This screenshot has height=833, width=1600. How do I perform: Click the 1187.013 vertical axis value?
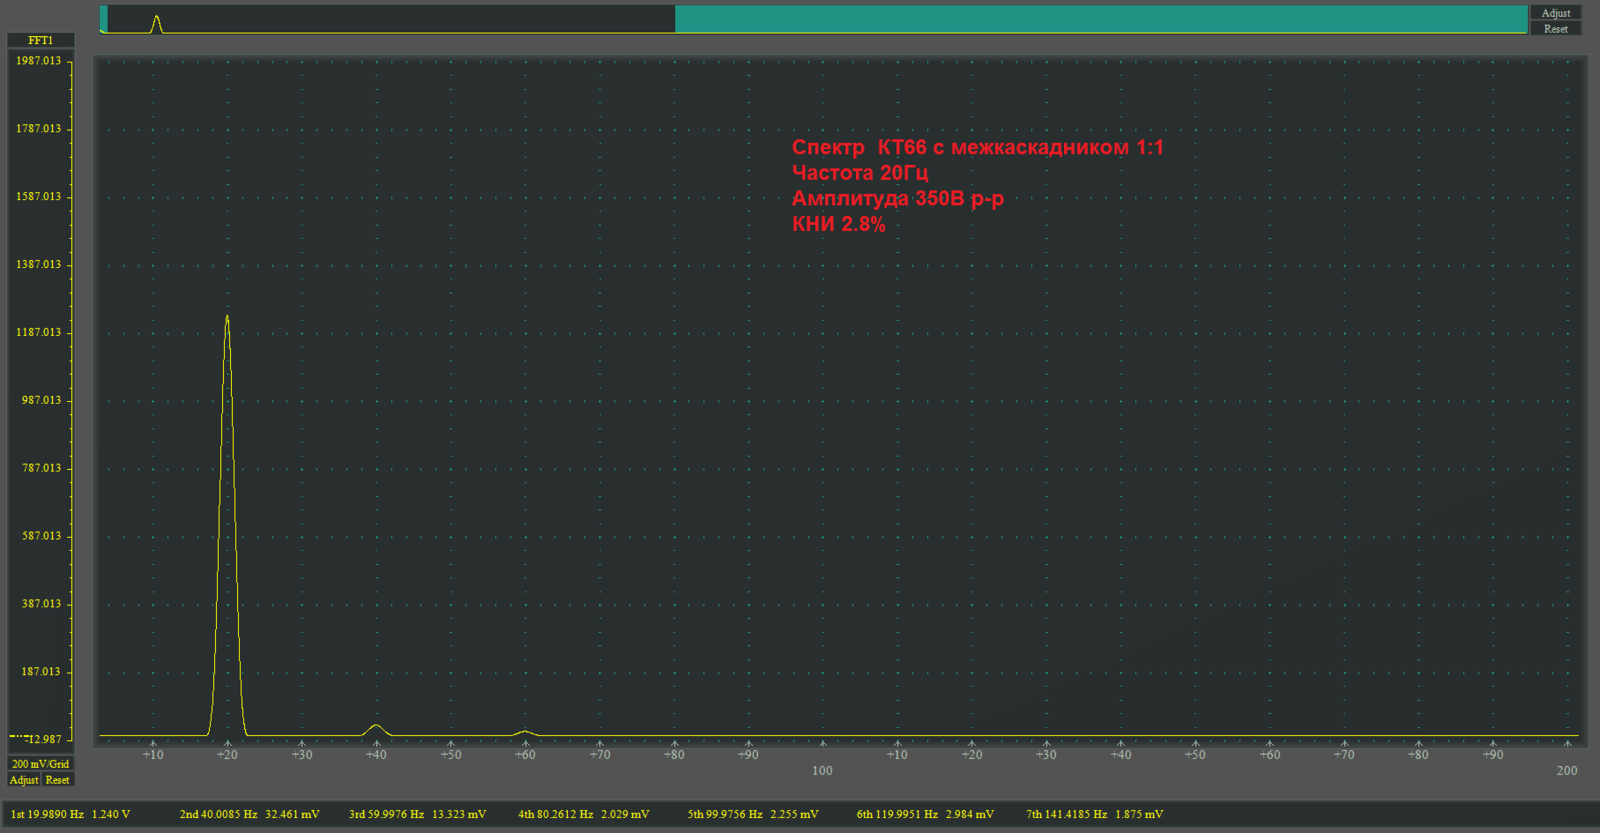38,332
